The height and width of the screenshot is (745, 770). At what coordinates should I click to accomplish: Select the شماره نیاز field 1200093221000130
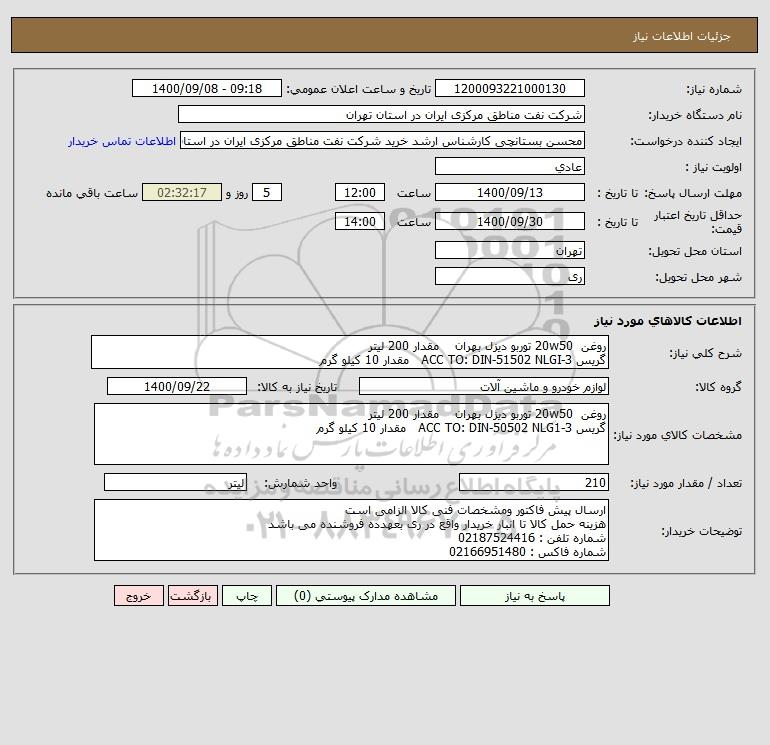pyautogui.click(x=510, y=88)
